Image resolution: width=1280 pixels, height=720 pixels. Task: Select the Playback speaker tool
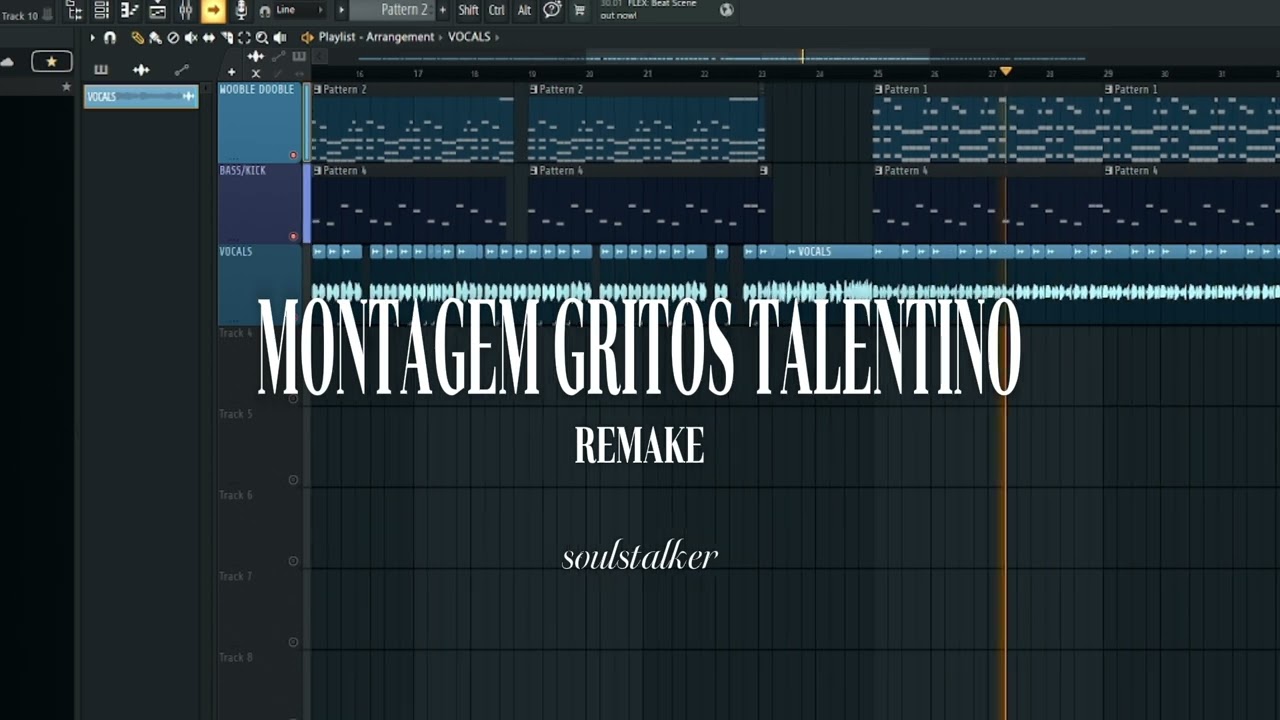[280, 38]
